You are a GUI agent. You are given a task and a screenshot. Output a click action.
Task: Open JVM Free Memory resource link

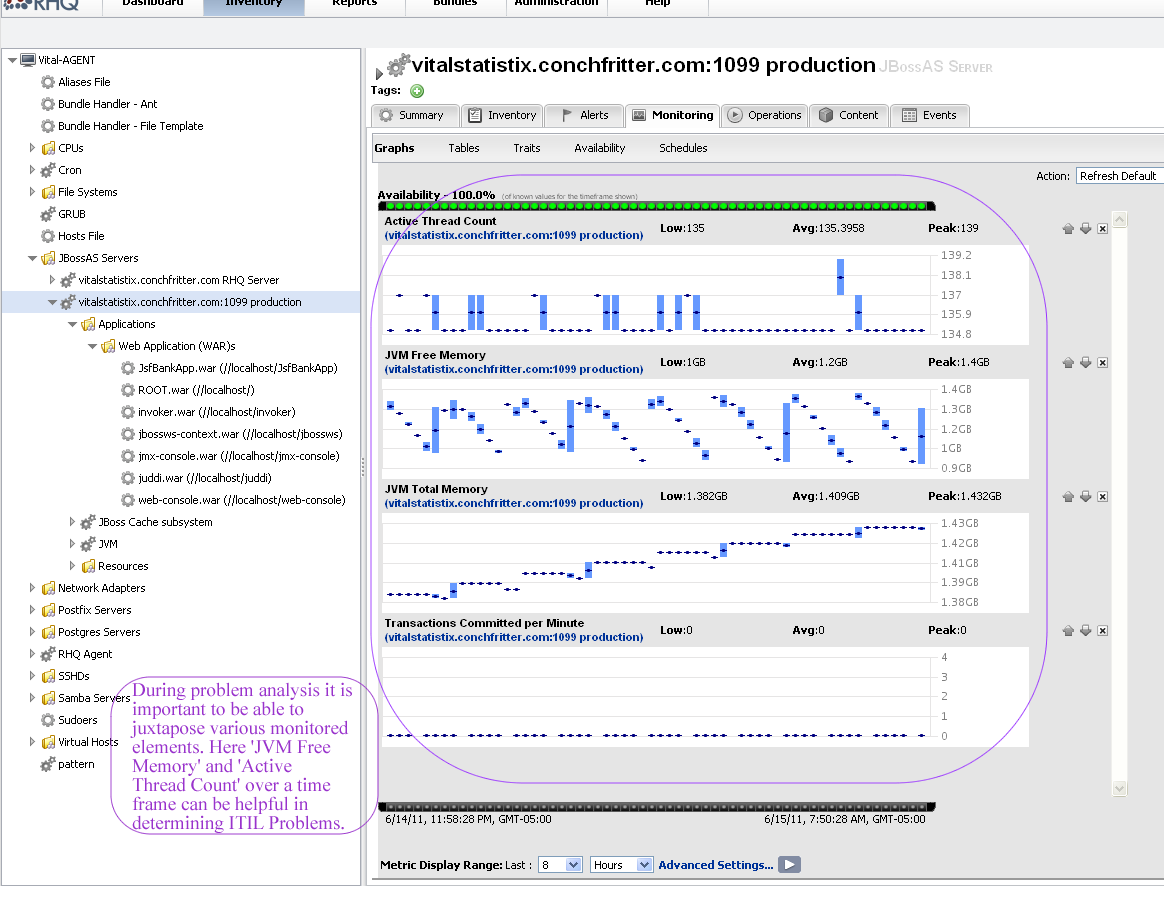pos(514,369)
